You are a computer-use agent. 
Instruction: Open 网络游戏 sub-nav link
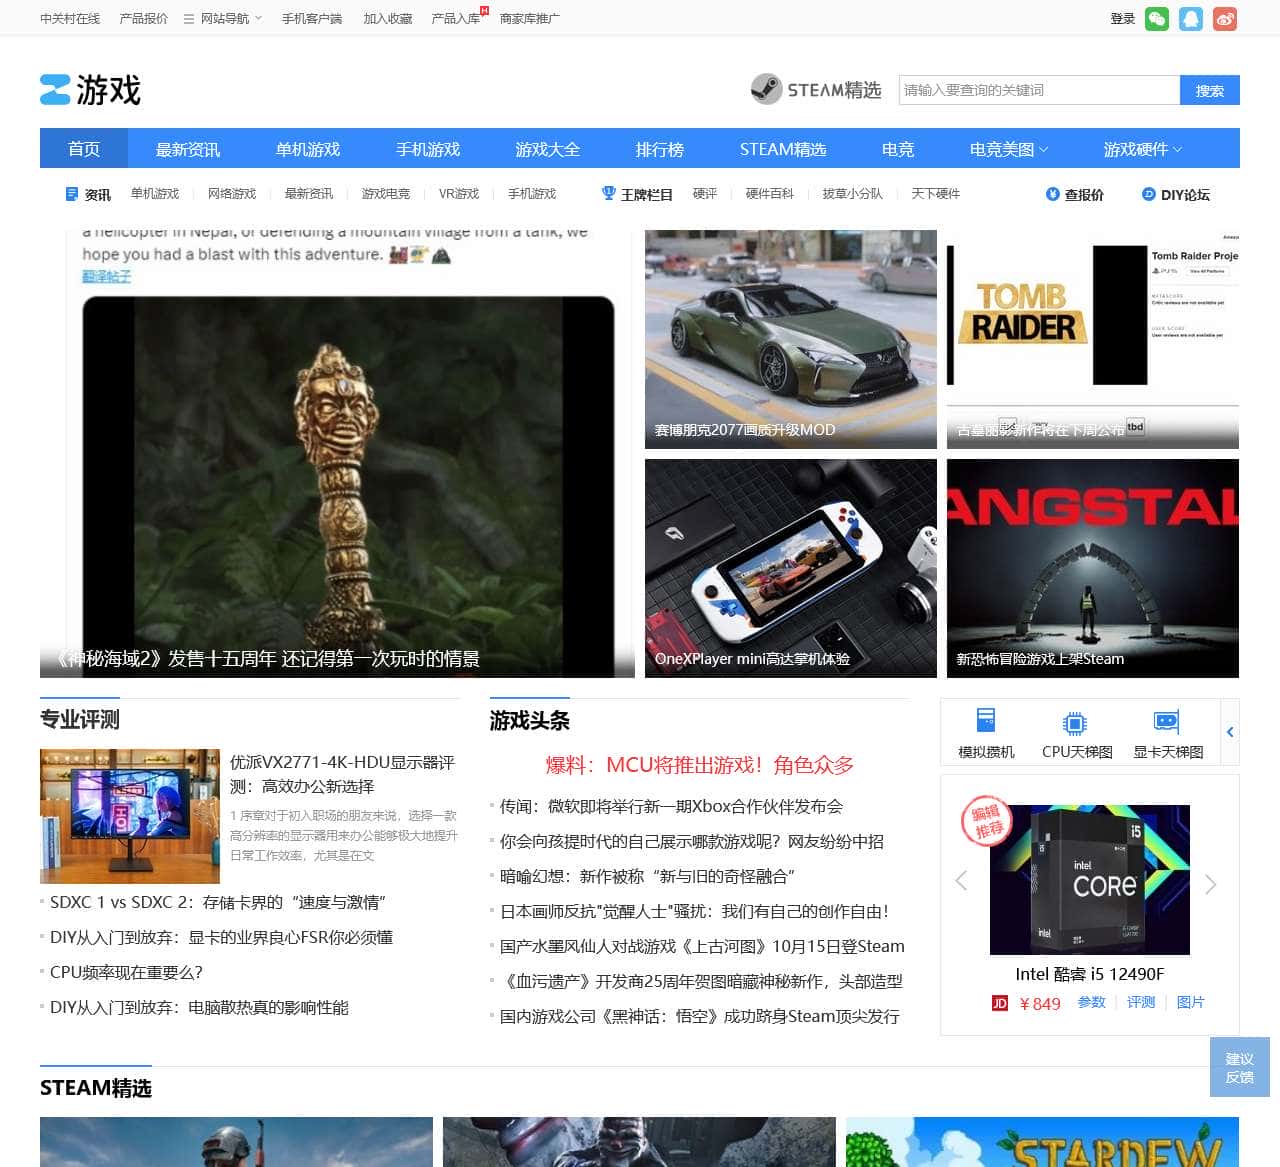click(x=232, y=194)
